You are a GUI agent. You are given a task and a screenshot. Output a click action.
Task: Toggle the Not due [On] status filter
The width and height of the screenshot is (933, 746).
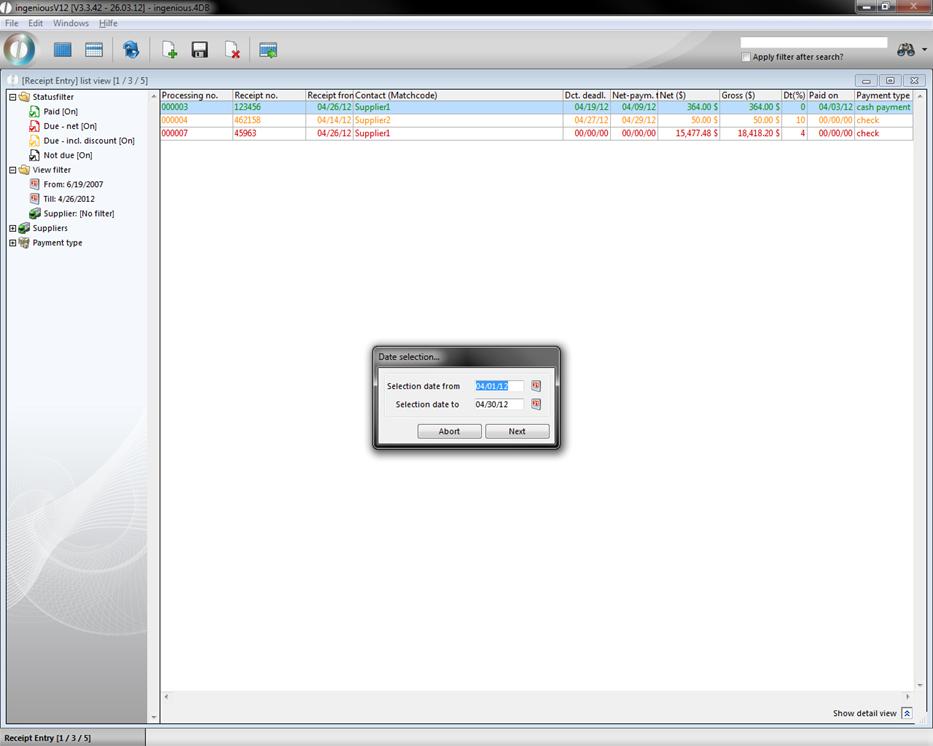(x=67, y=155)
